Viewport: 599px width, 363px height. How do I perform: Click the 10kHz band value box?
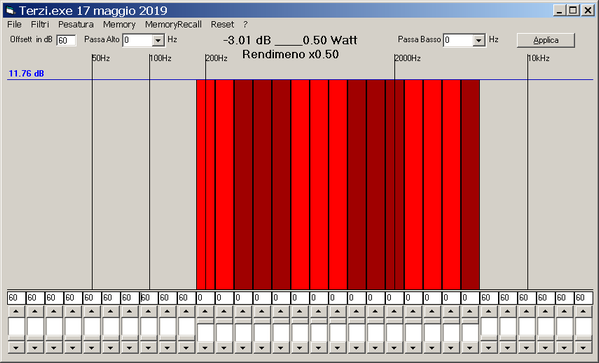(527, 298)
